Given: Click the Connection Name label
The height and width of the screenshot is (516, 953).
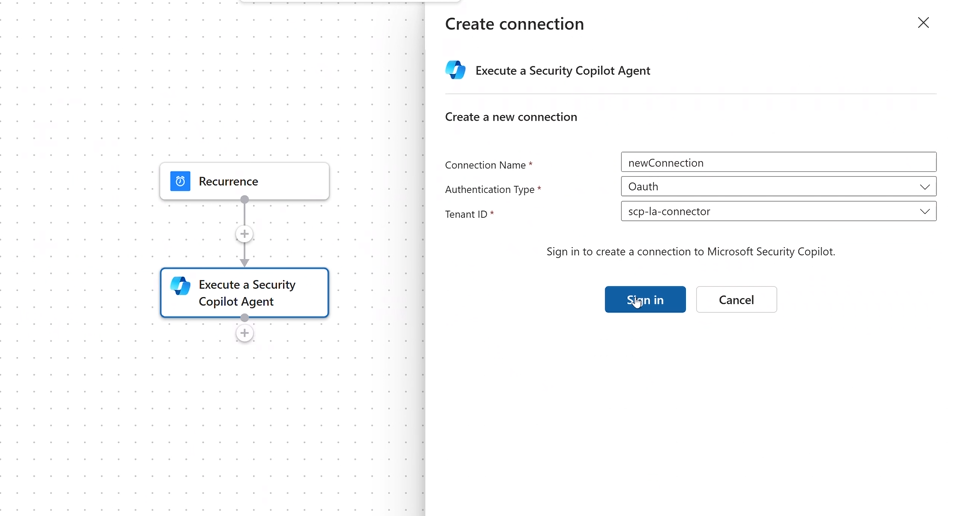Looking at the screenshot, I should click(x=485, y=165).
